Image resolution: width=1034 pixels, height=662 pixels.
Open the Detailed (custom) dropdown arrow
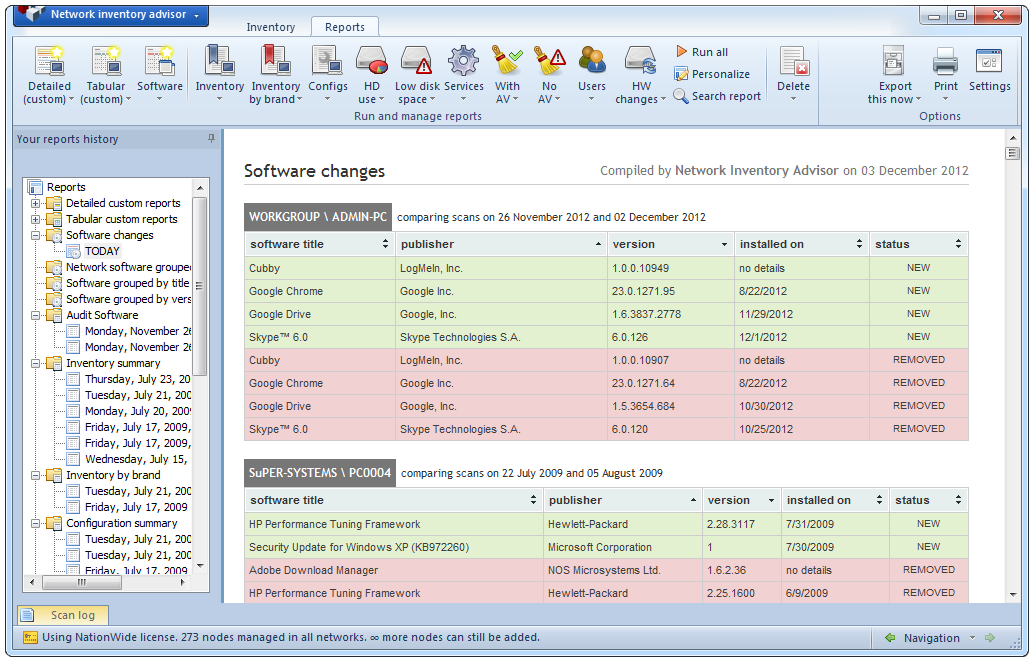(x=71, y=100)
